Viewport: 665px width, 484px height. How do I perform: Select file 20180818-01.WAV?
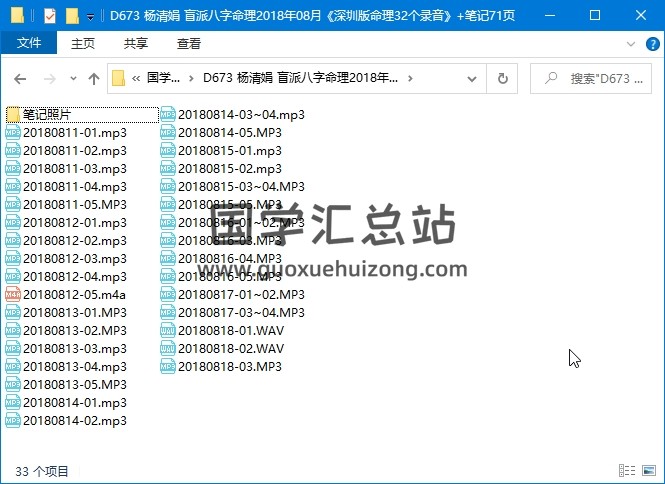pyautogui.click(x=231, y=330)
